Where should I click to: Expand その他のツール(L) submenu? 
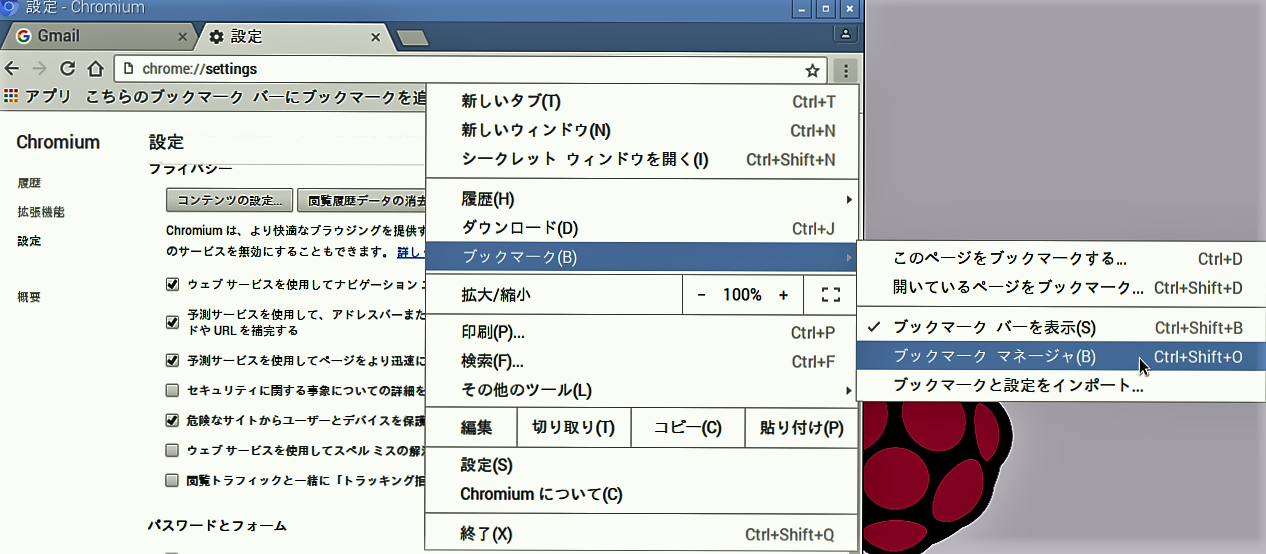point(642,390)
